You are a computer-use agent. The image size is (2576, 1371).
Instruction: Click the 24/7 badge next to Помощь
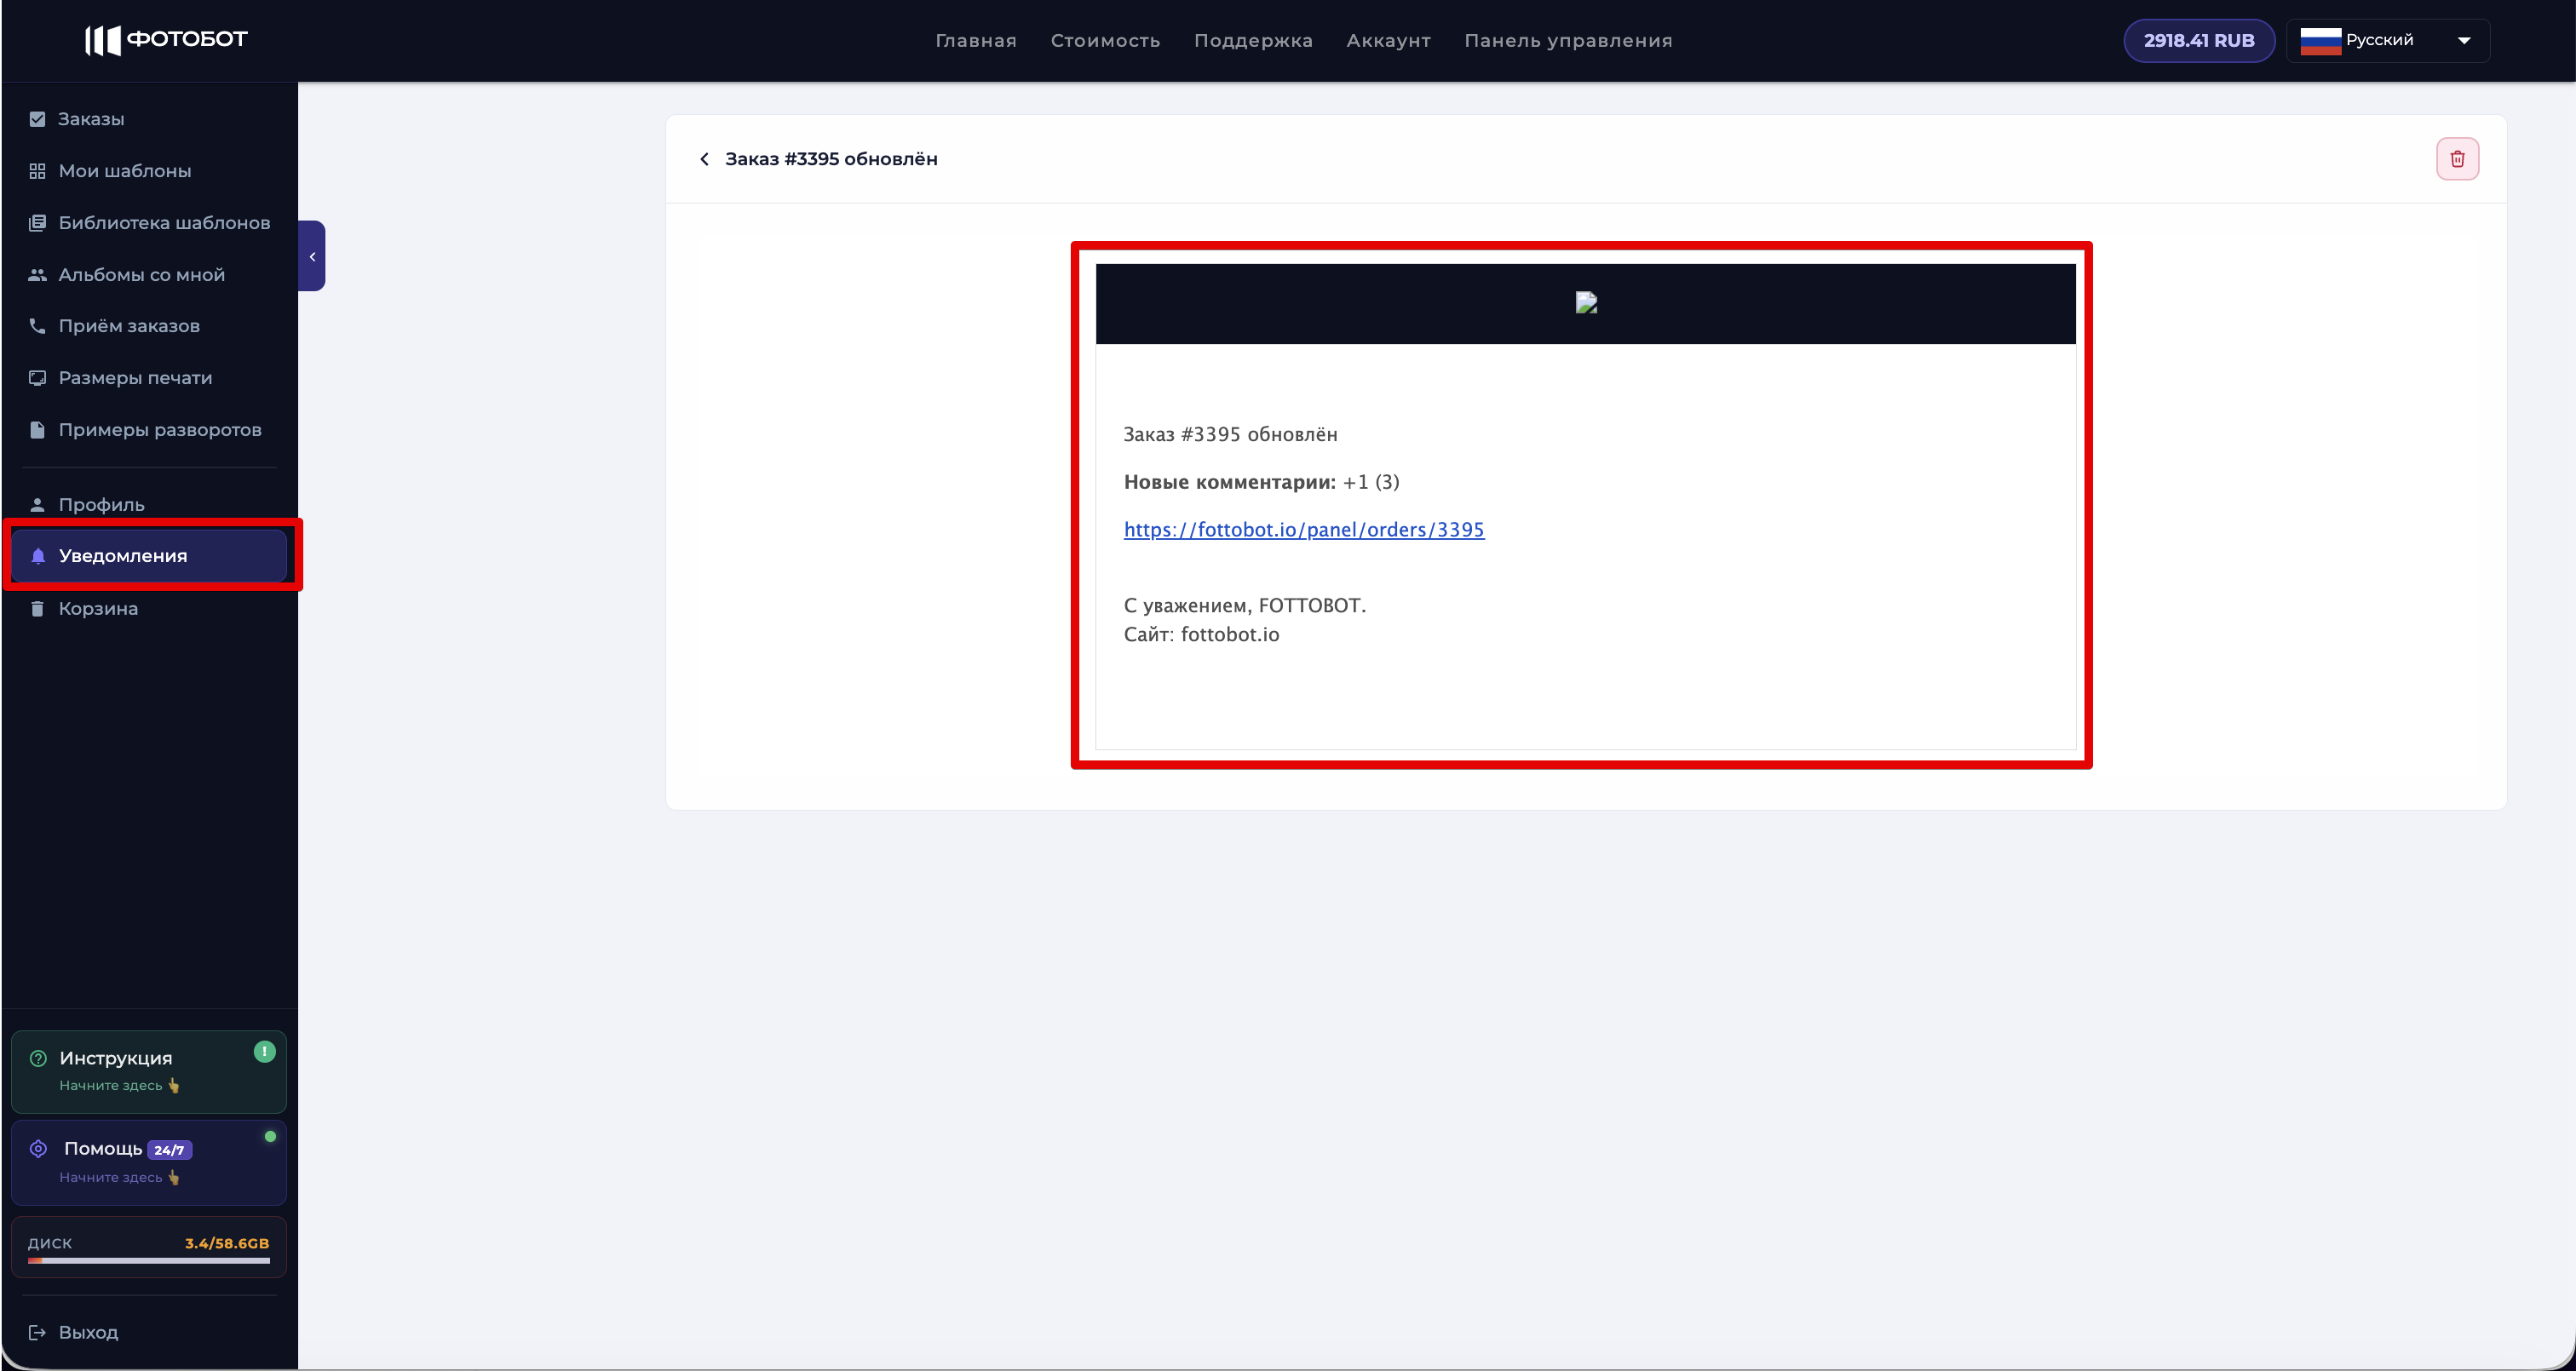(x=169, y=1150)
